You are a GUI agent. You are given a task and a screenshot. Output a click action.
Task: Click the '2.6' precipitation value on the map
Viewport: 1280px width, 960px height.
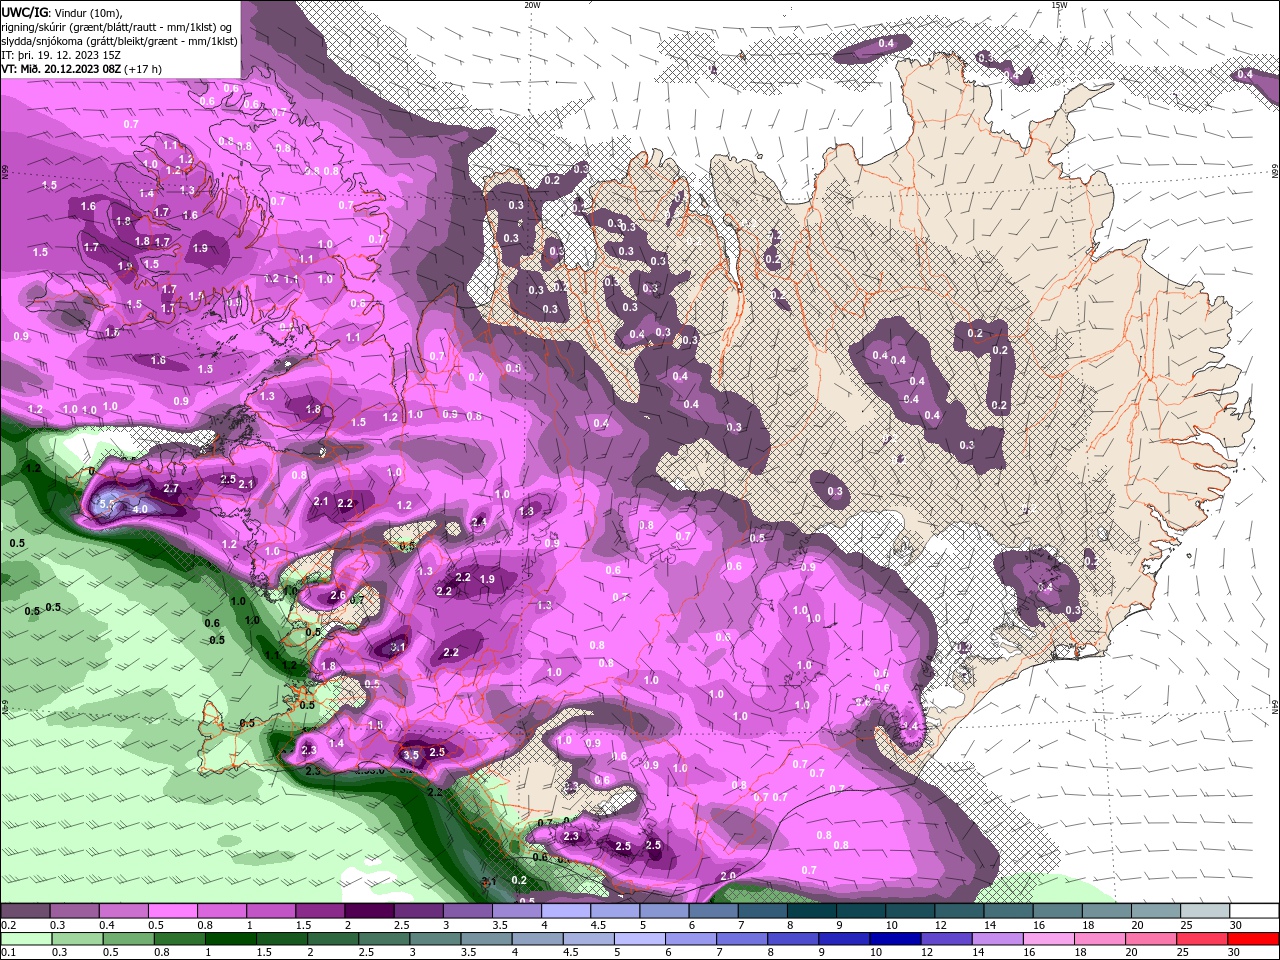[337, 595]
